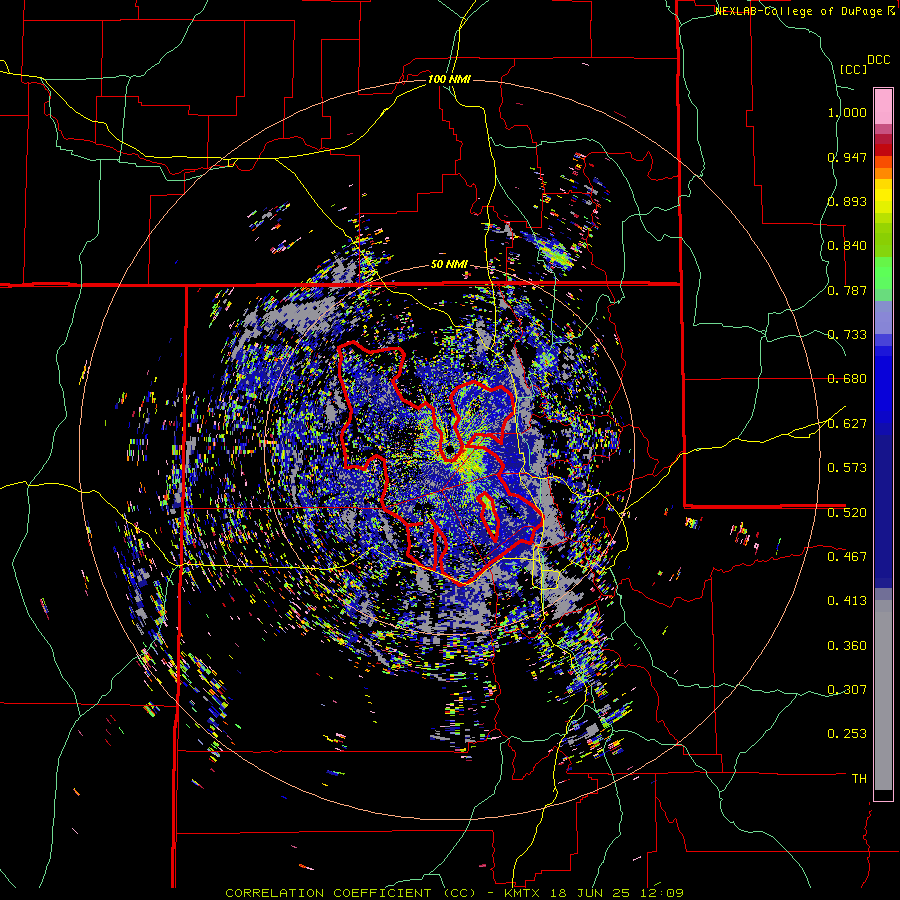Click the 18 JUN 25 date stamp
Image resolution: width=900 pixels, height=900 pixels.
coord(589,893)
